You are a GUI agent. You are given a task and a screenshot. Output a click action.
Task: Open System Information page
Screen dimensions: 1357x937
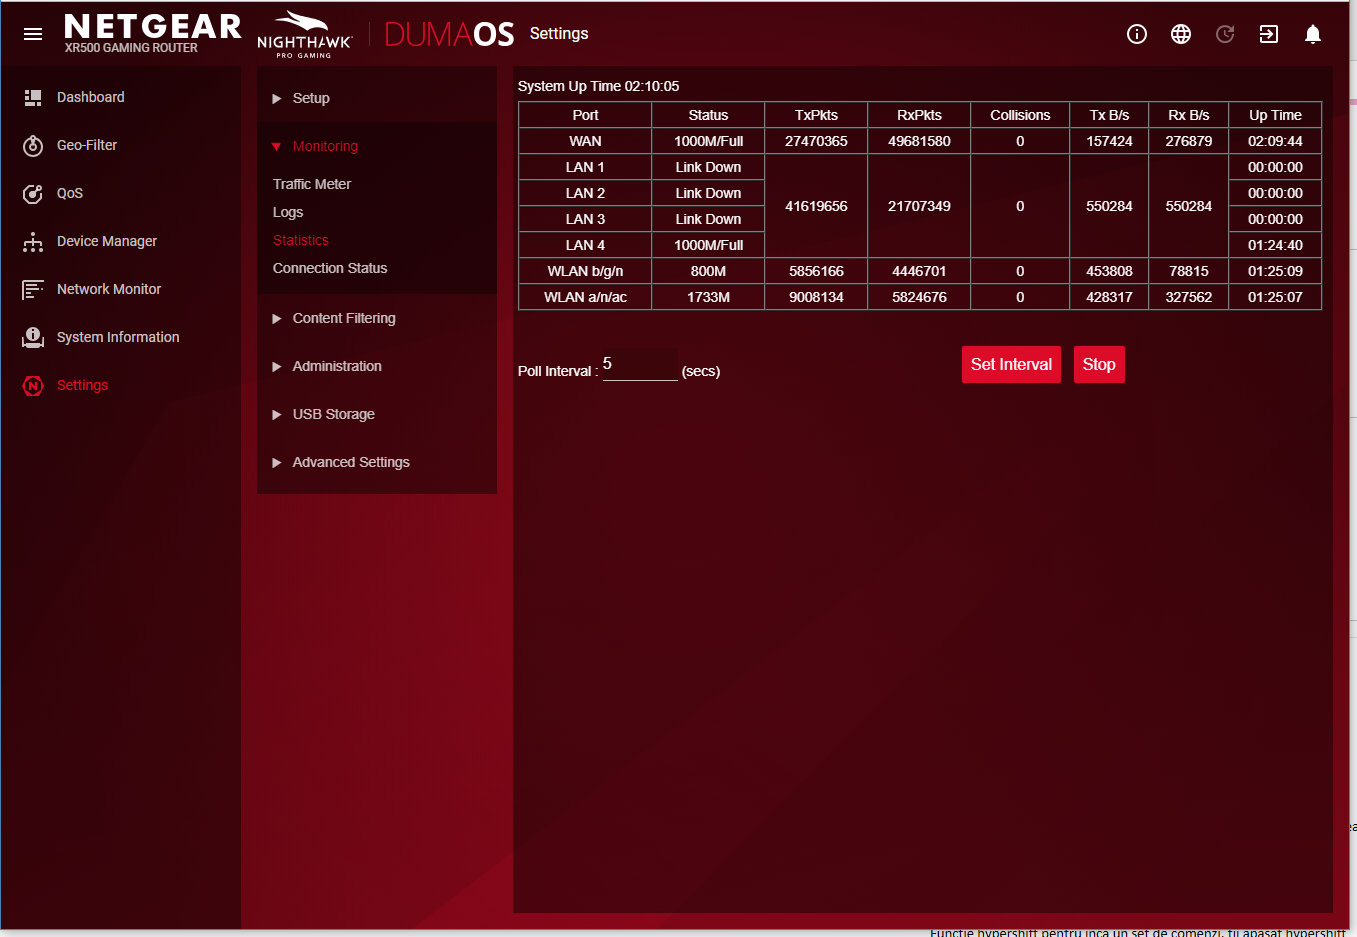(x=118, y=337)
